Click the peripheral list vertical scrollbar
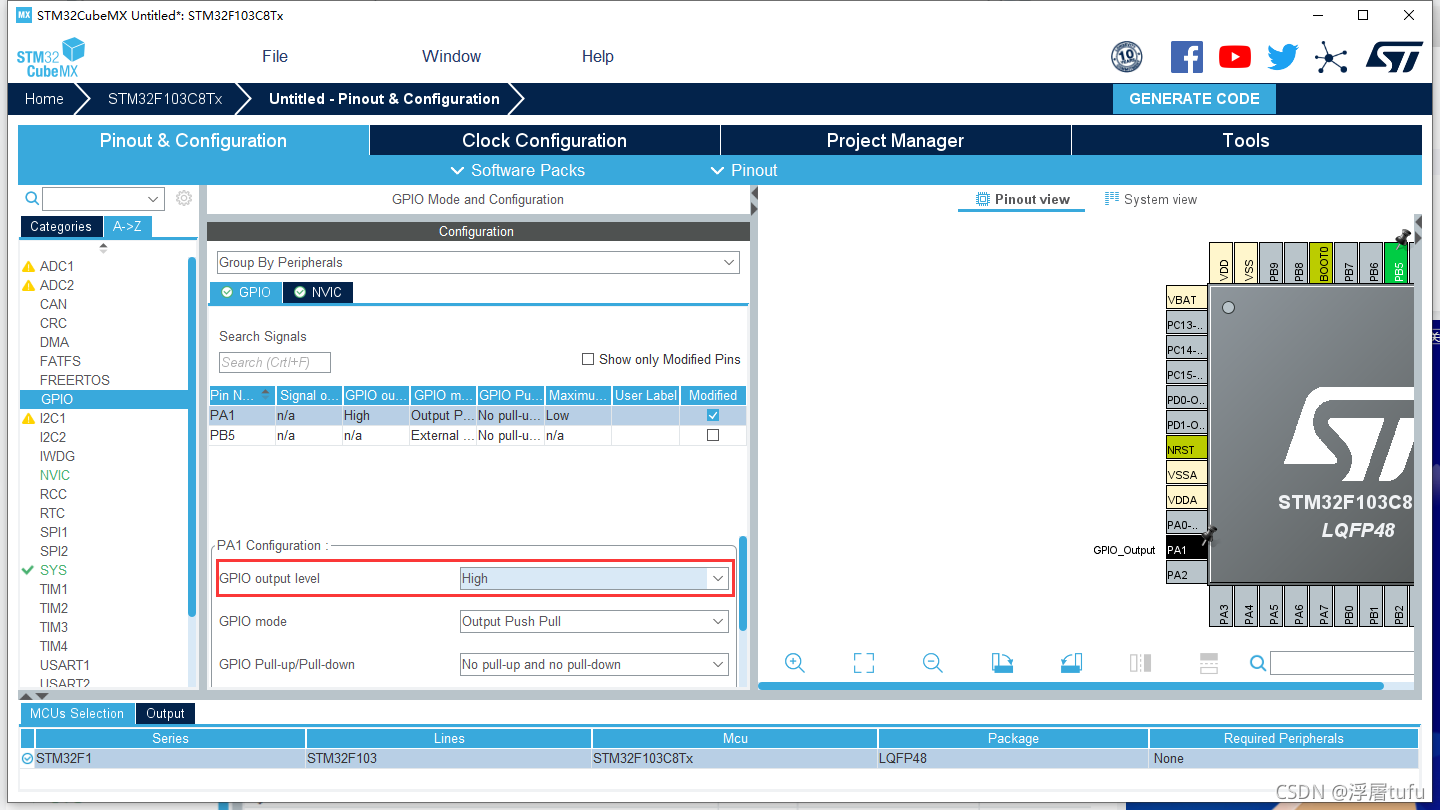 click(192, 437)
